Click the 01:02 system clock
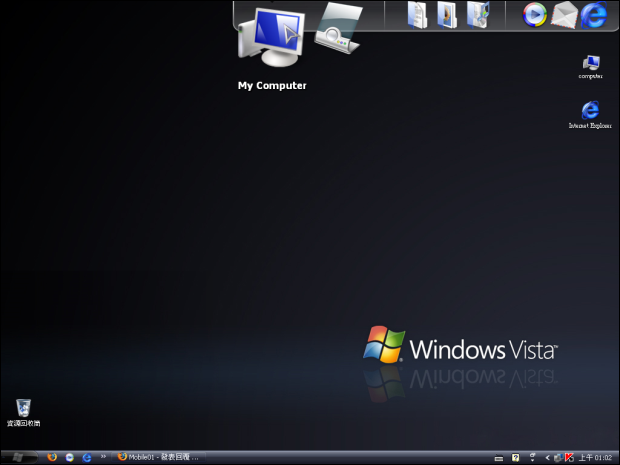 (x=595, y=458)
